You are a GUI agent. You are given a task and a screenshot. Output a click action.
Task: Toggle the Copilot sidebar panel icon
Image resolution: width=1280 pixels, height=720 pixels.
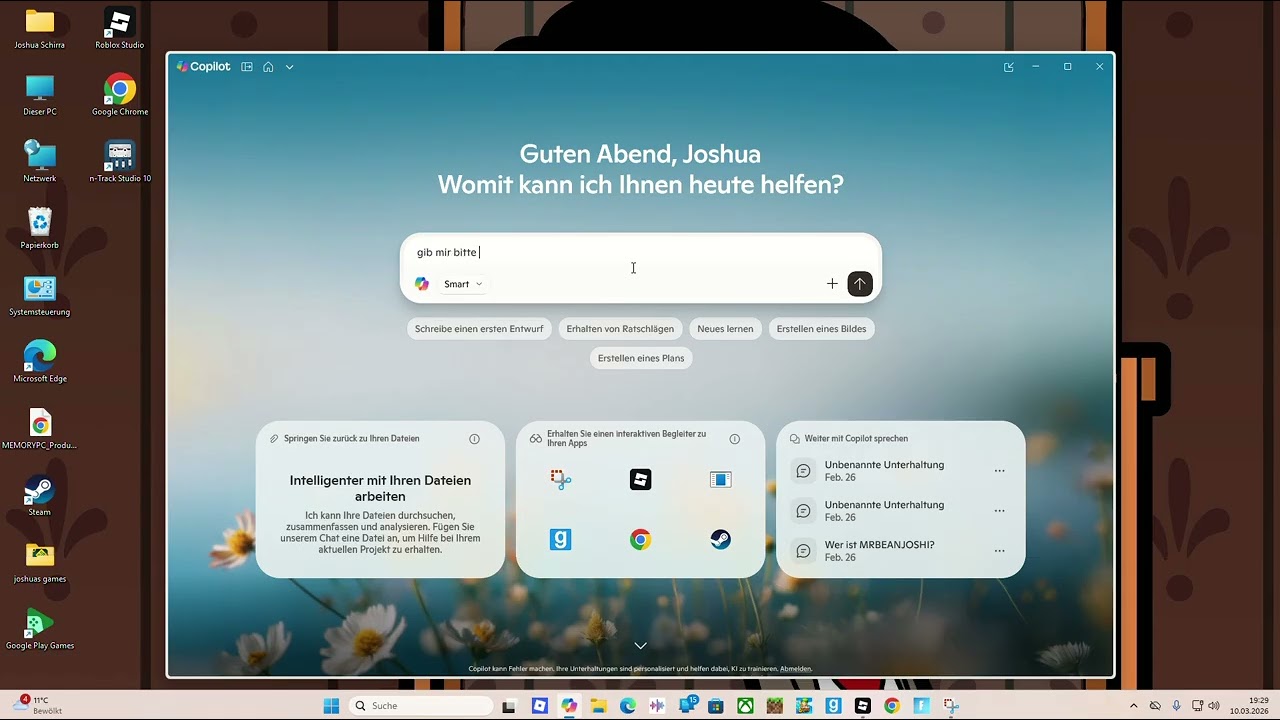tap(247, 67)
